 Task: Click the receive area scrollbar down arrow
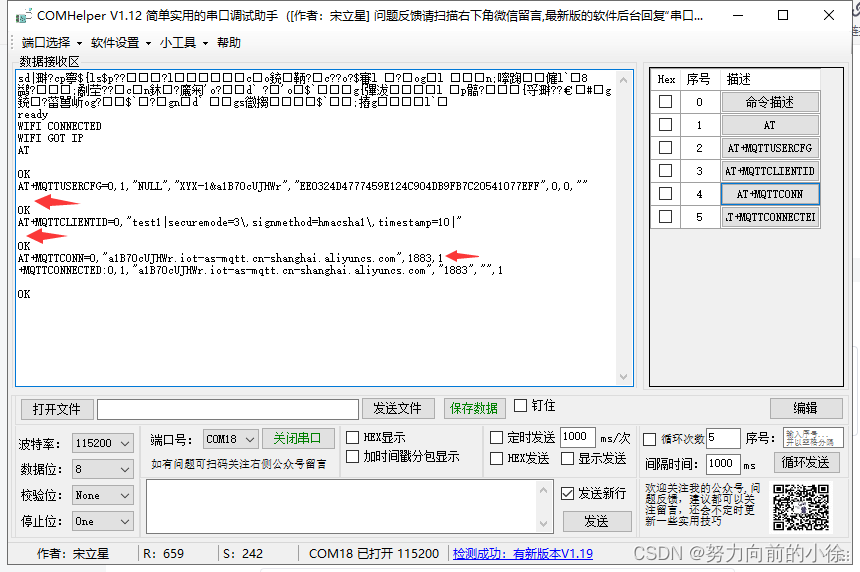pos(626,378)
